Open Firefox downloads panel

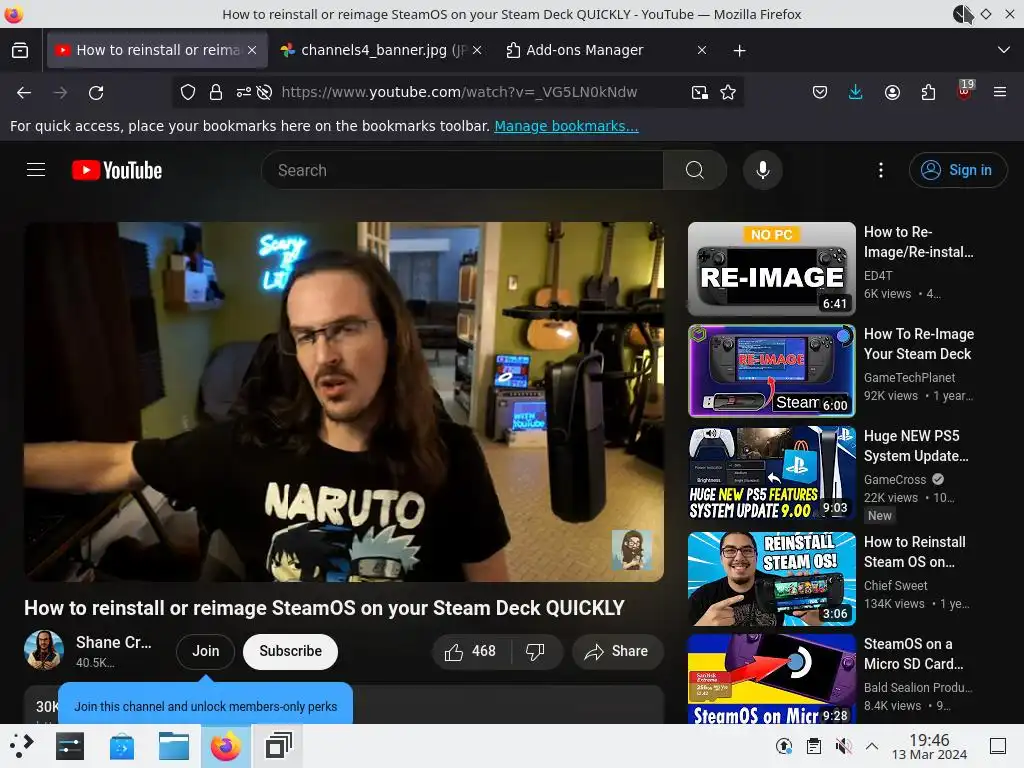pyautogui.click(x=856, y=93)
